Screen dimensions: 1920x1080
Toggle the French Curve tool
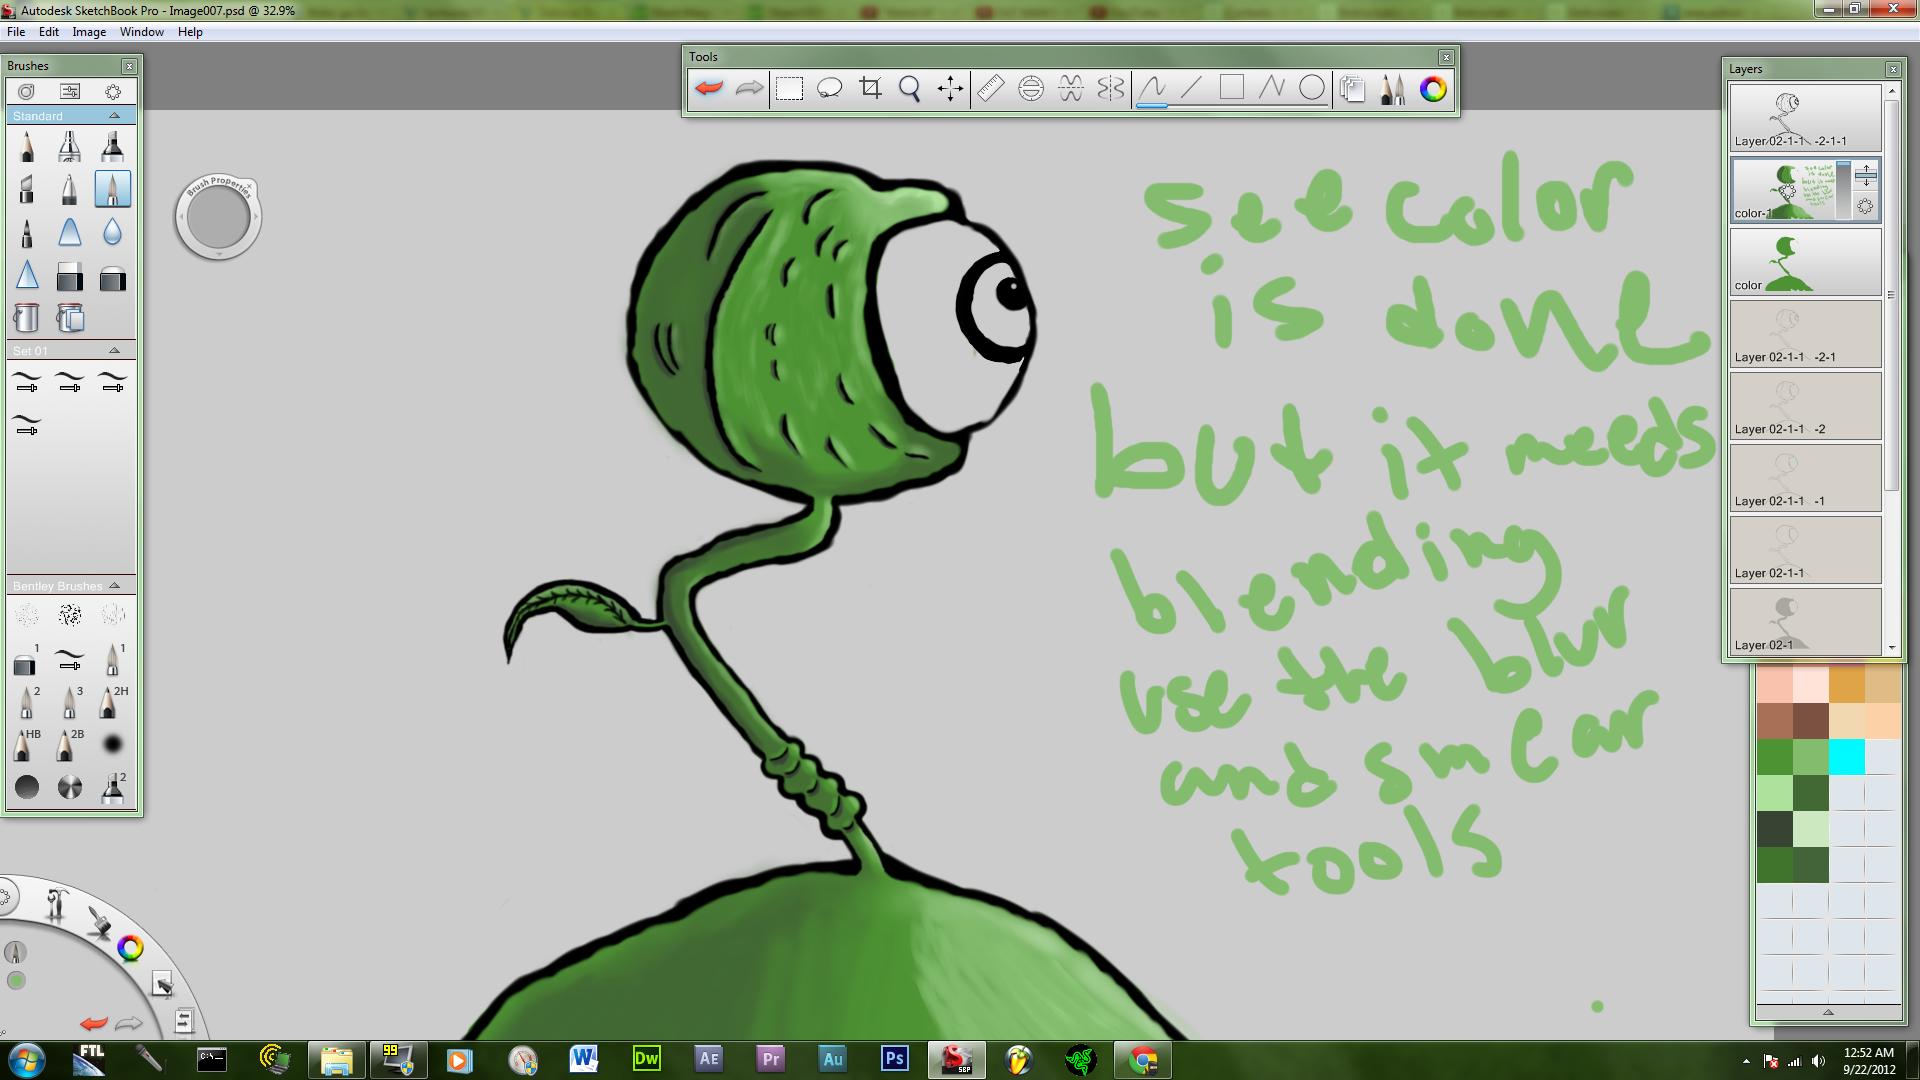tap(1071, 89)
